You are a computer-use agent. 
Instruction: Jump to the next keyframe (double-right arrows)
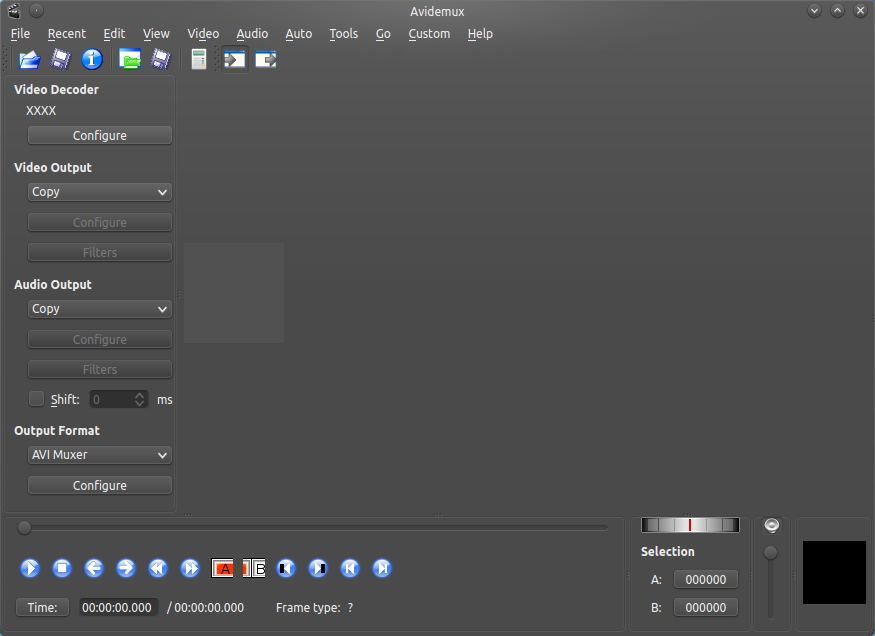190,568
